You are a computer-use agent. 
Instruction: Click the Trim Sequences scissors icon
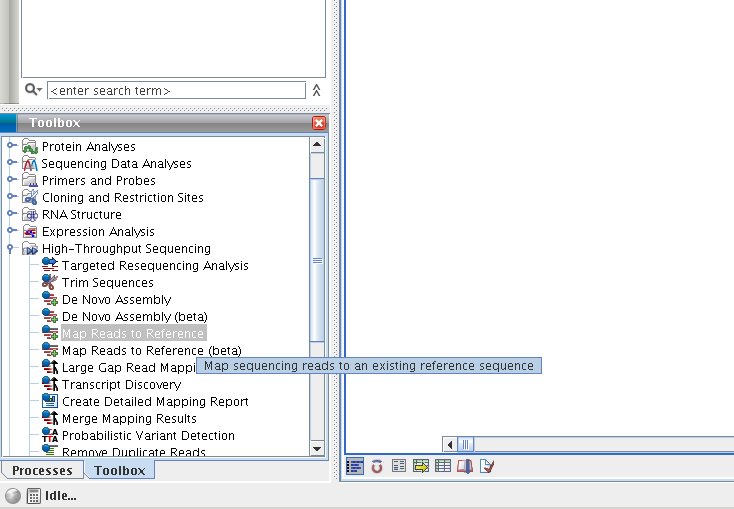[x=50, y=282]
